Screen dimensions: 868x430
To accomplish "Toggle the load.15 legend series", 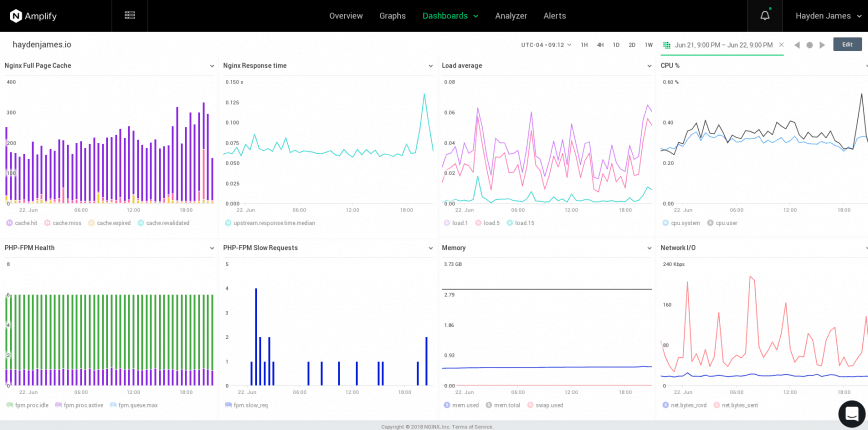I will [x=521, y=223].
